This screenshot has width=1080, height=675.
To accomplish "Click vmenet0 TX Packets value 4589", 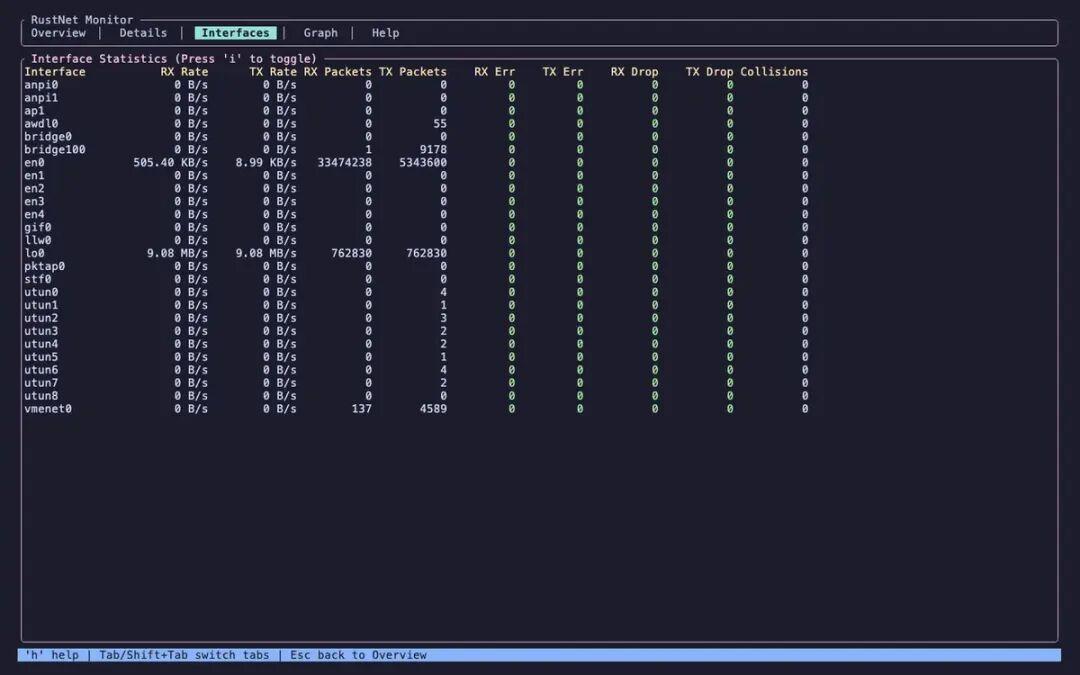I will click(433, 409).
